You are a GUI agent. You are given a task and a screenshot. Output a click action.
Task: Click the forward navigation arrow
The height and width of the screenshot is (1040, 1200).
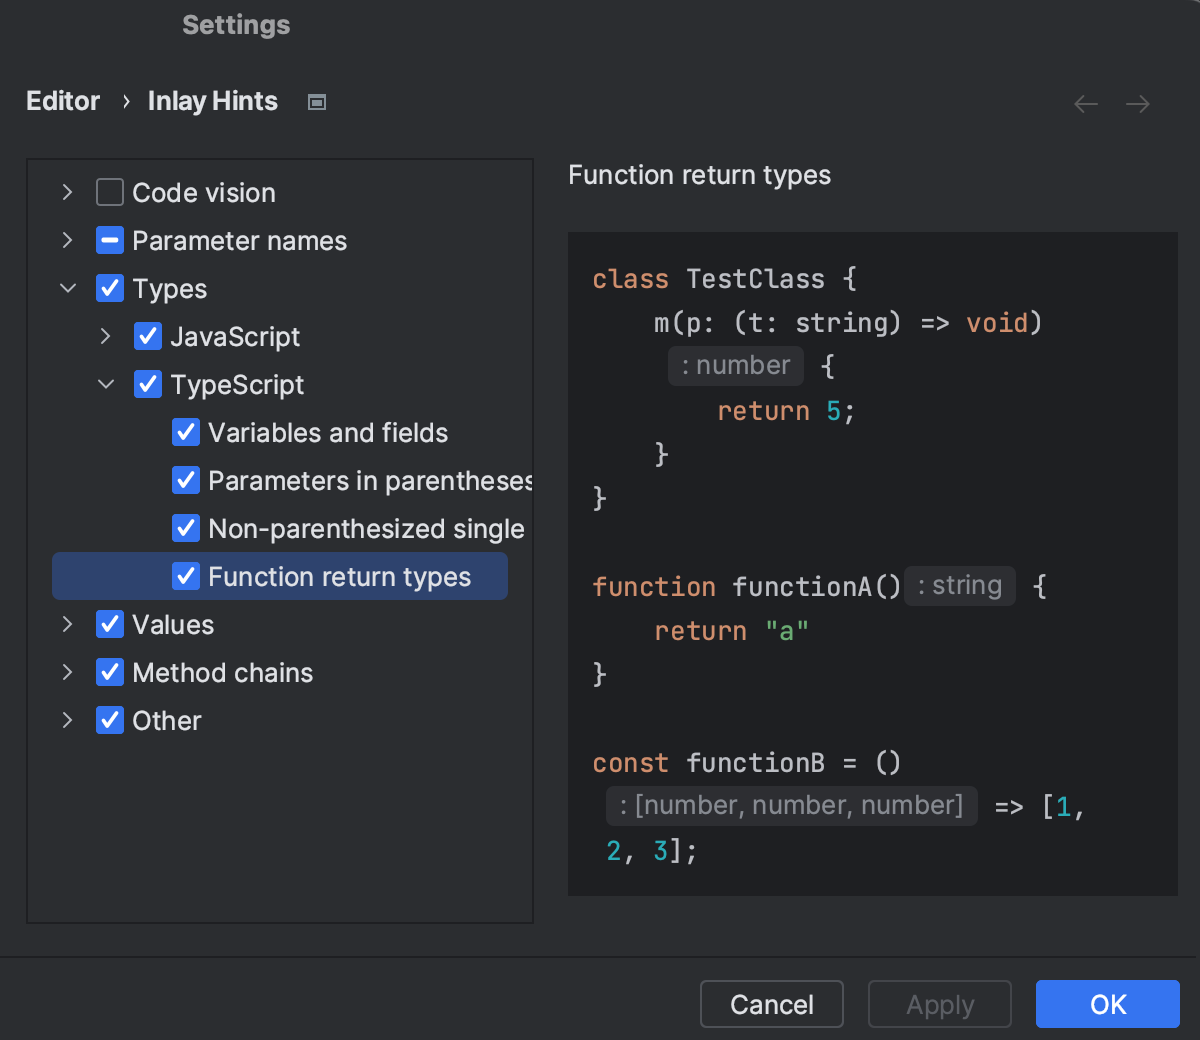1137,103
